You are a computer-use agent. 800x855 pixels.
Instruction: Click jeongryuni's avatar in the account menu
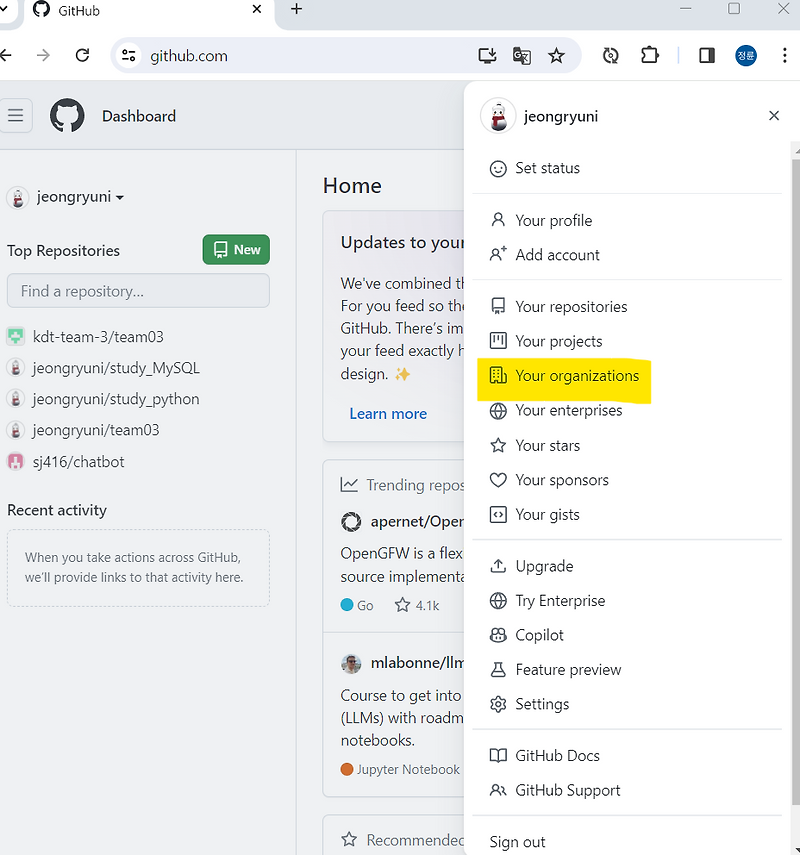[x=498, y=115]
